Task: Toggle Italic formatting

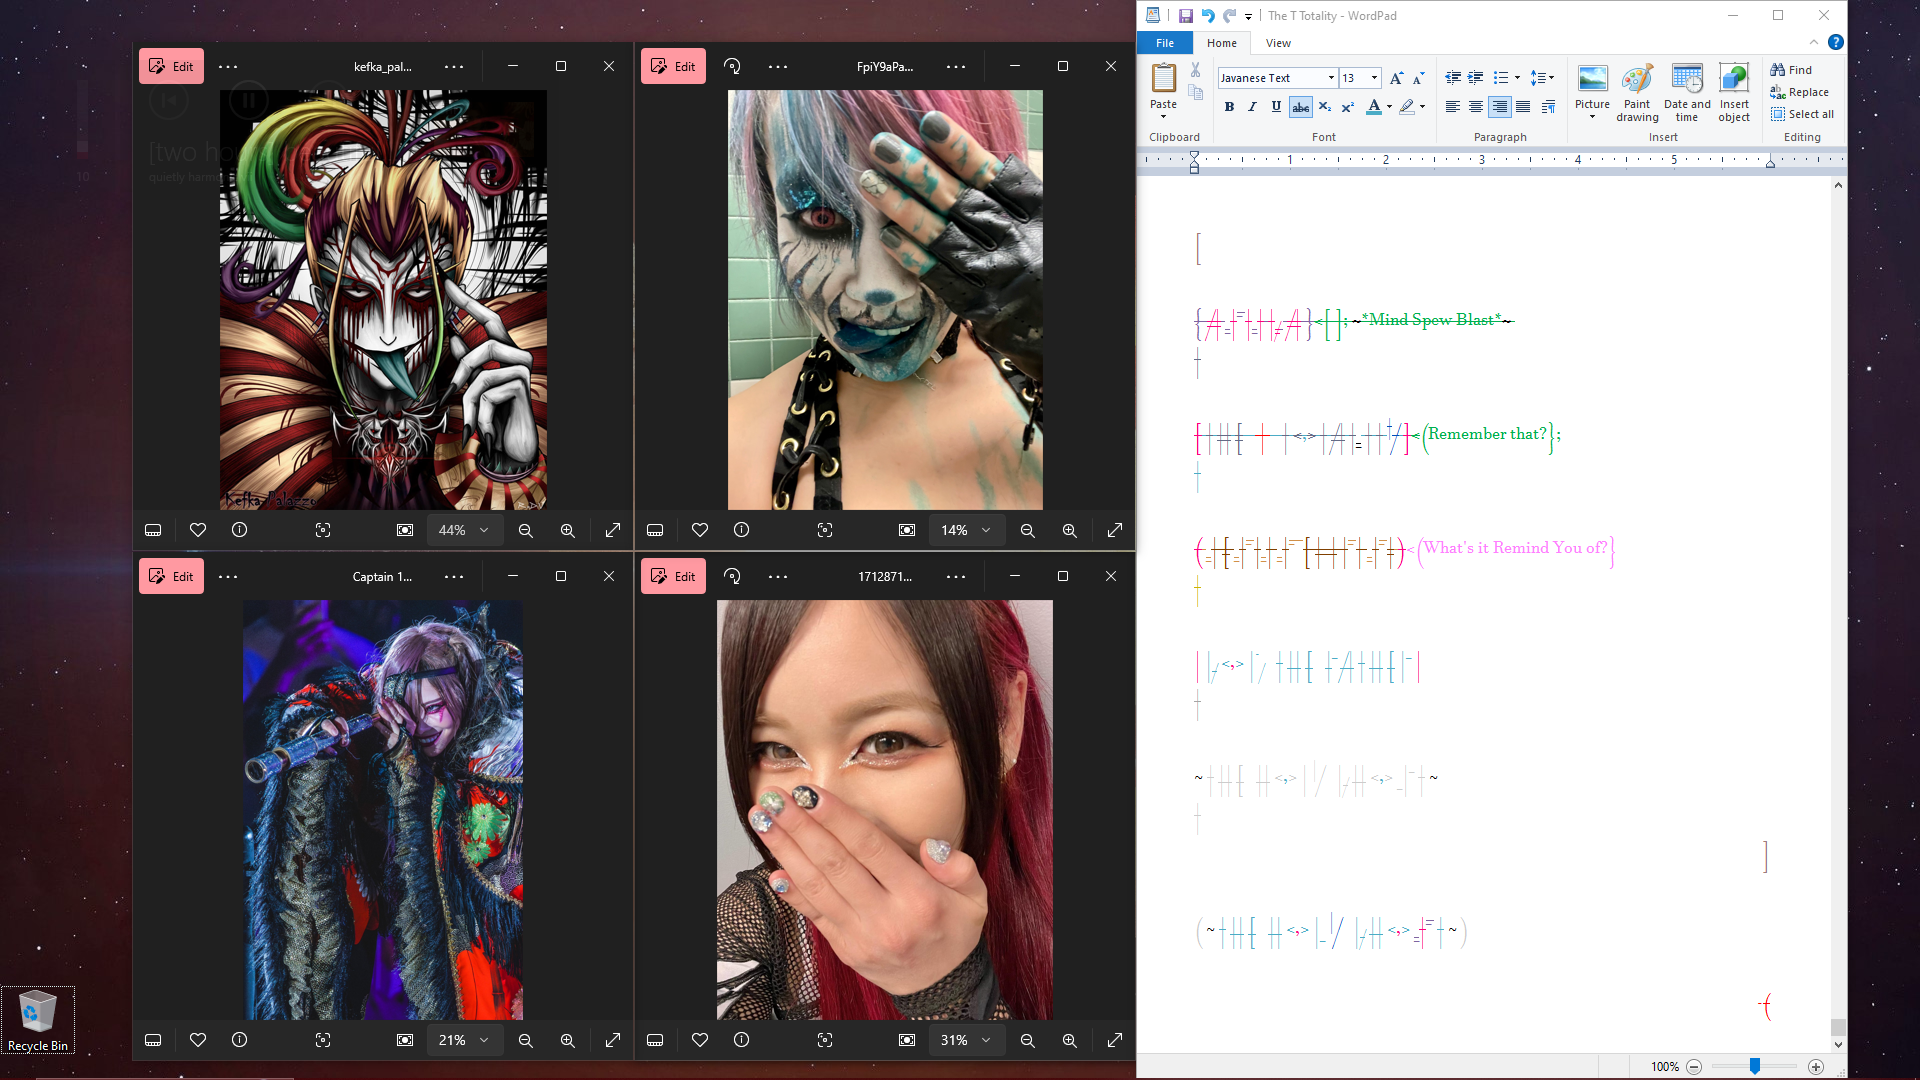Action: (x=1252, y=107)
